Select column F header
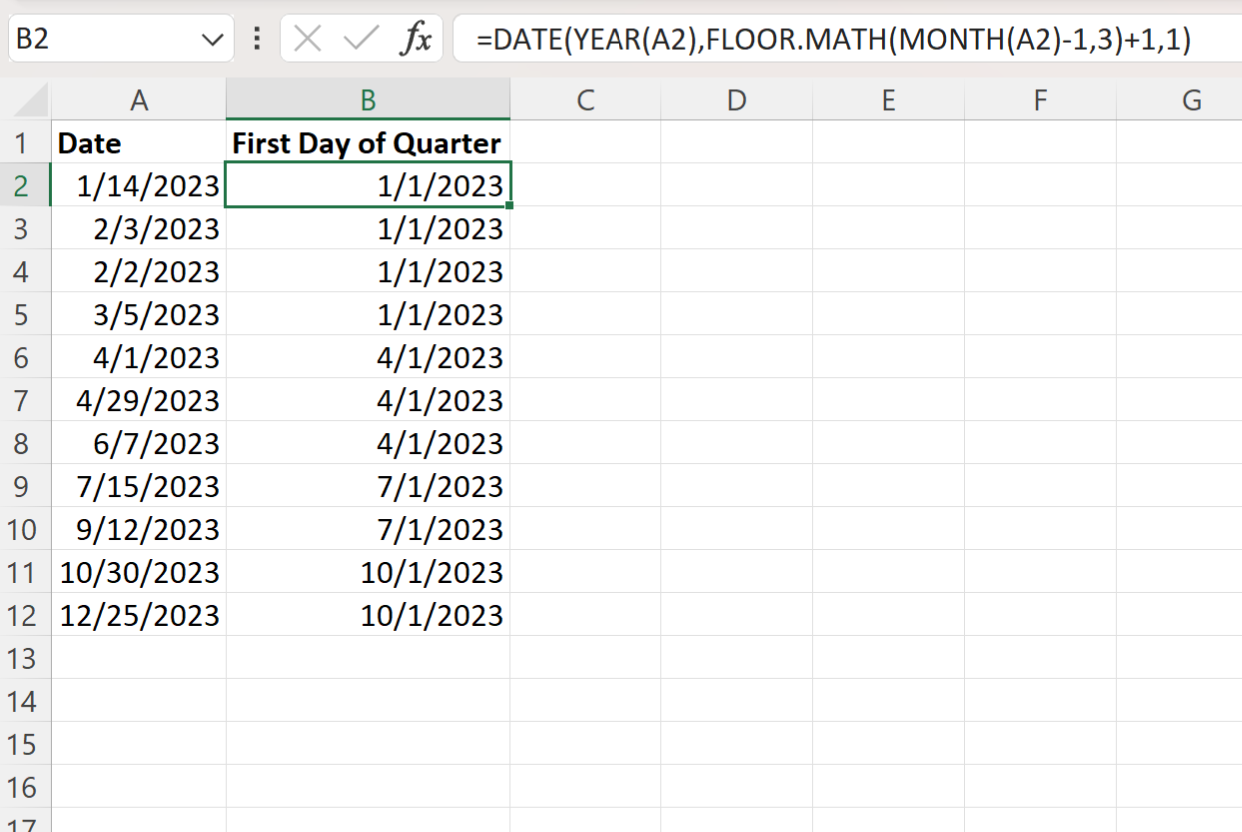 click(x=1040, y=100)
